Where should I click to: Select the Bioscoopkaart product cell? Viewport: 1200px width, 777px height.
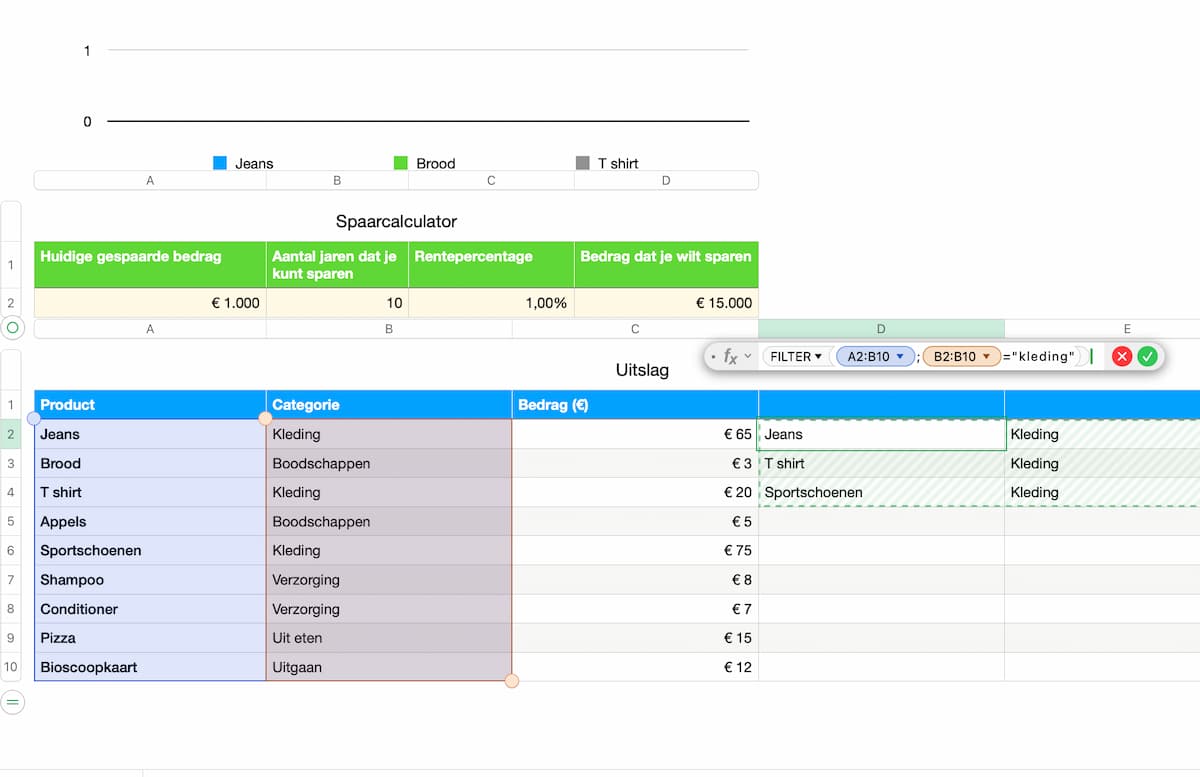click(150, 667)
